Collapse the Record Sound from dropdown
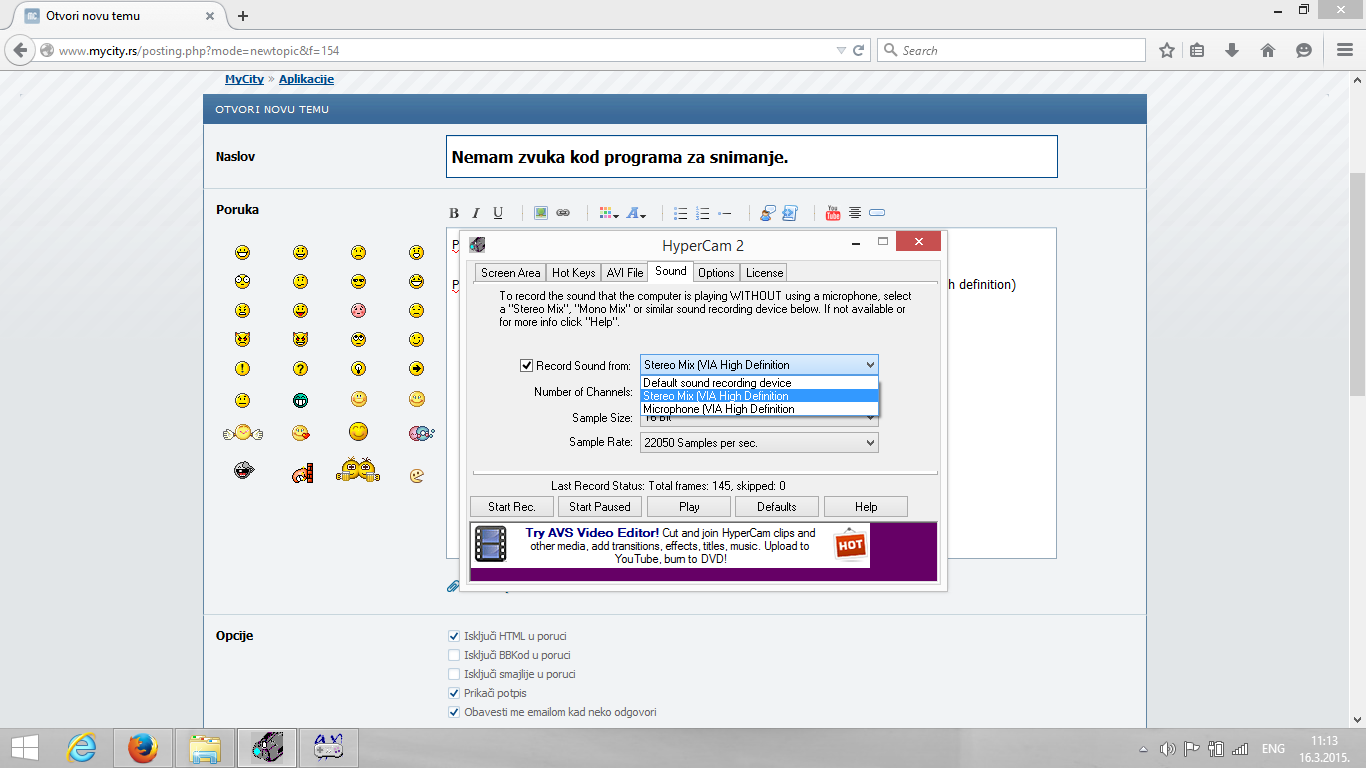Image resolution: width=1366 pixels, height=768 pixels. 869,365
